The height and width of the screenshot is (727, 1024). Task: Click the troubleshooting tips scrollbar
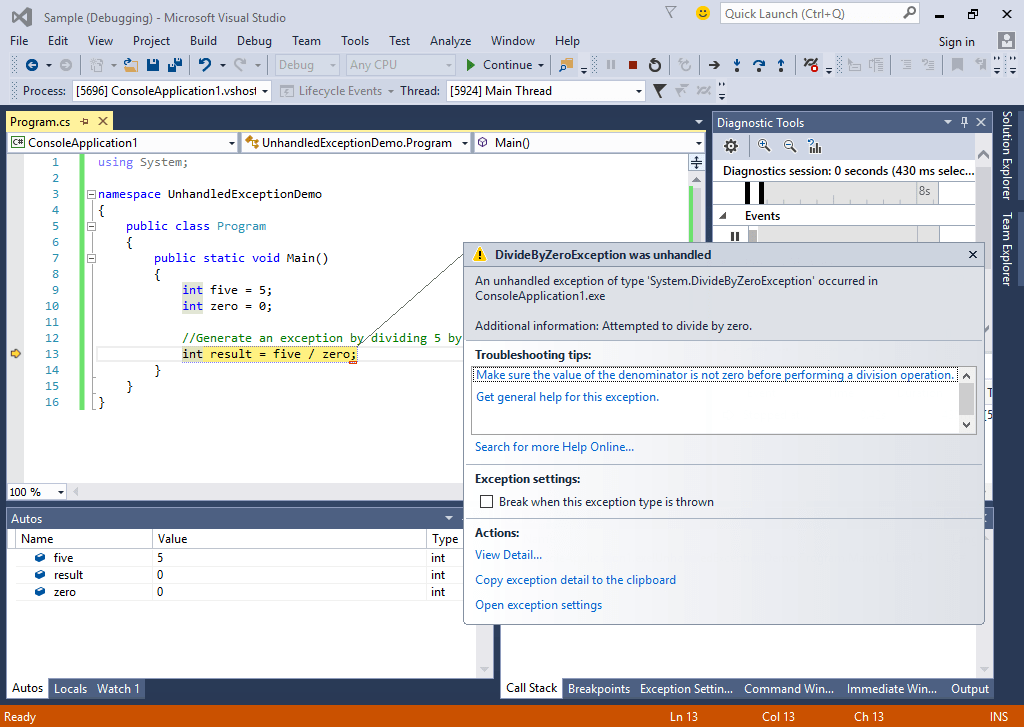(966, 398)
